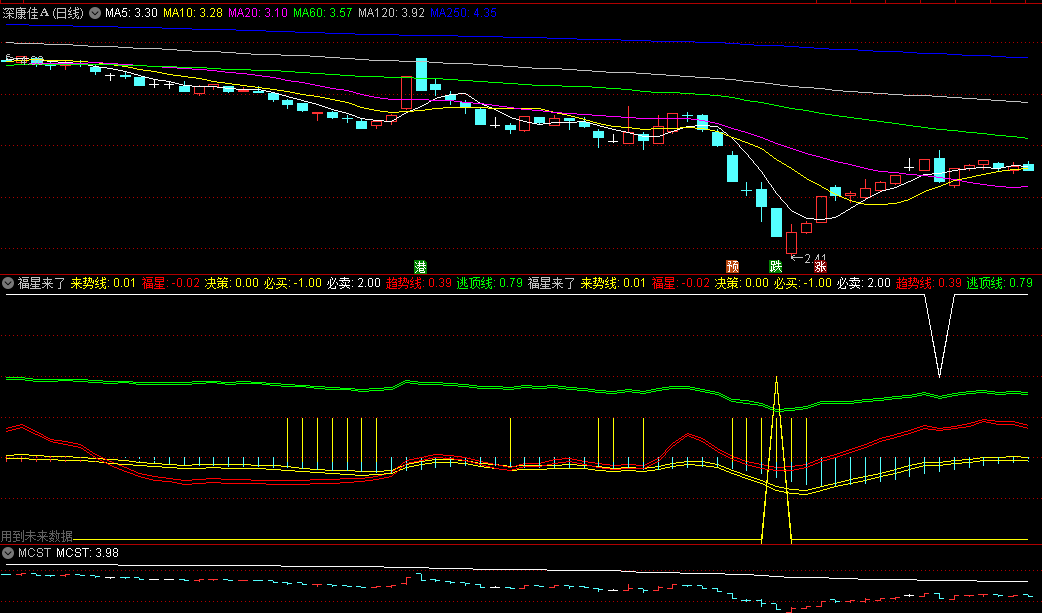Click the magenta MA20: 3.10 label
This screenshot has width=1042, height=613.
click(258, 13)
